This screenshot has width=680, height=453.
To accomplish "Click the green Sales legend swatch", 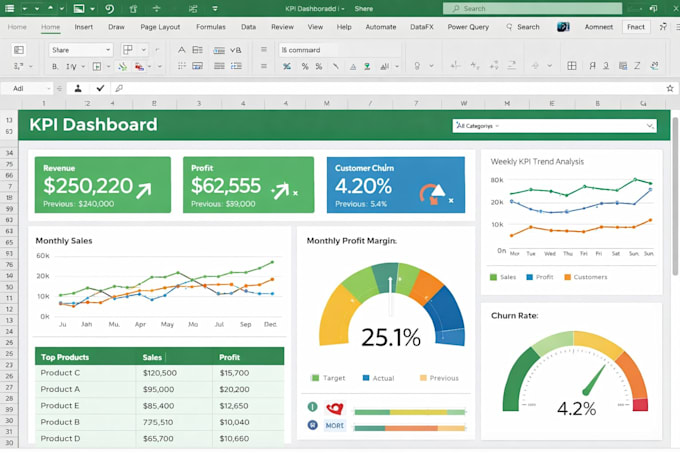I will (x=493, y=277).
